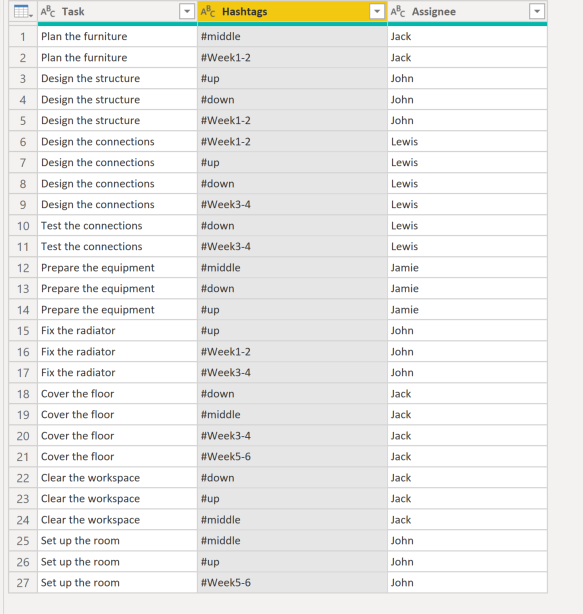Click the Jamie cell in row 12
Viewport: 583px width, 614px height.
(x=467, y=268)
